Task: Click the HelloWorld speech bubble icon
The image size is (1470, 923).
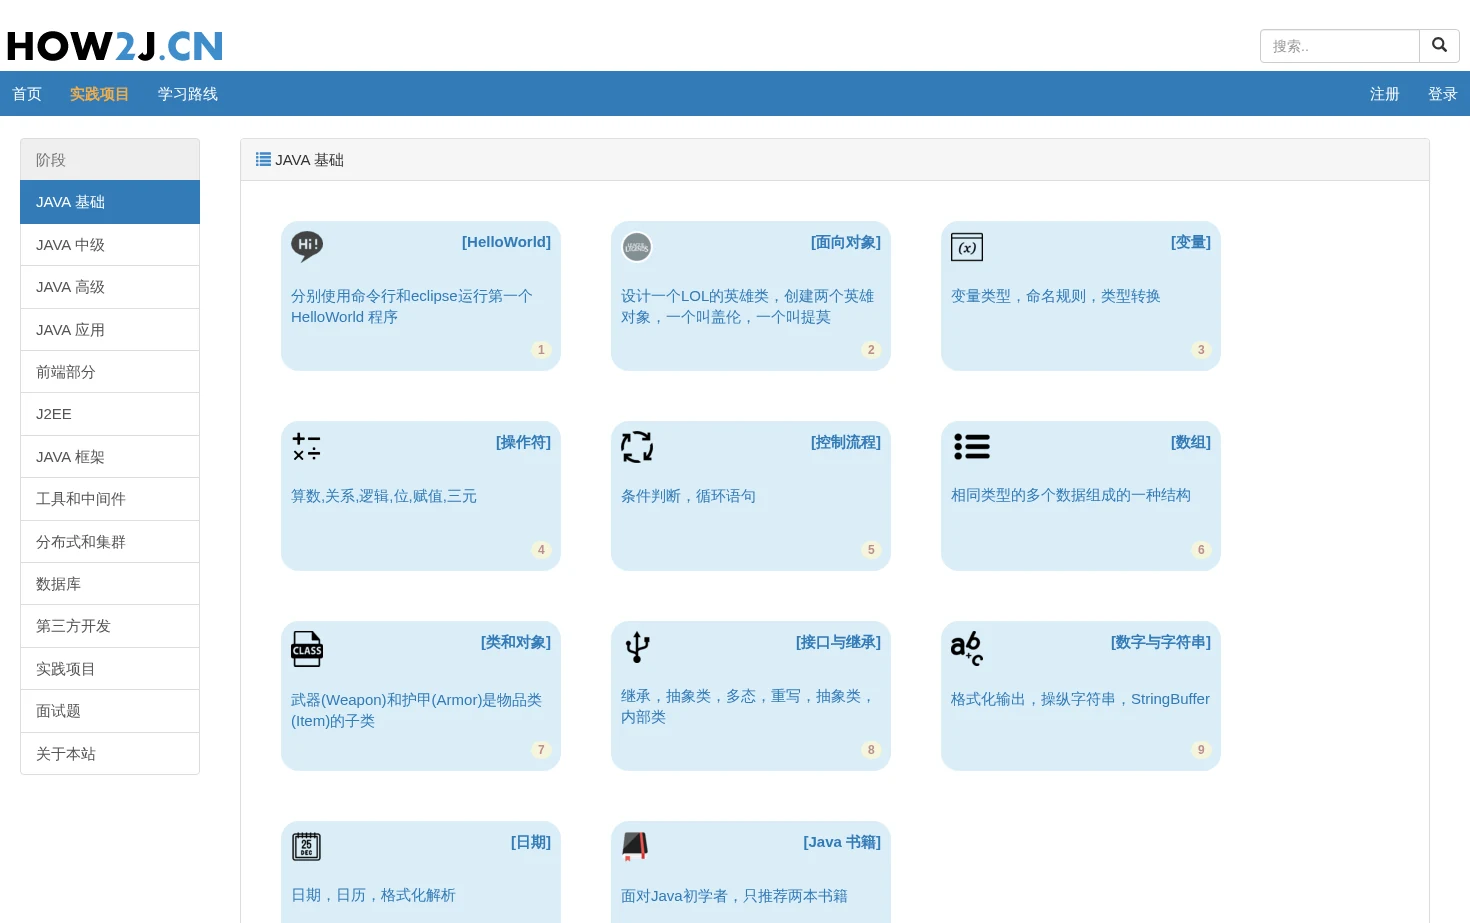Action: tap(307, 246)
